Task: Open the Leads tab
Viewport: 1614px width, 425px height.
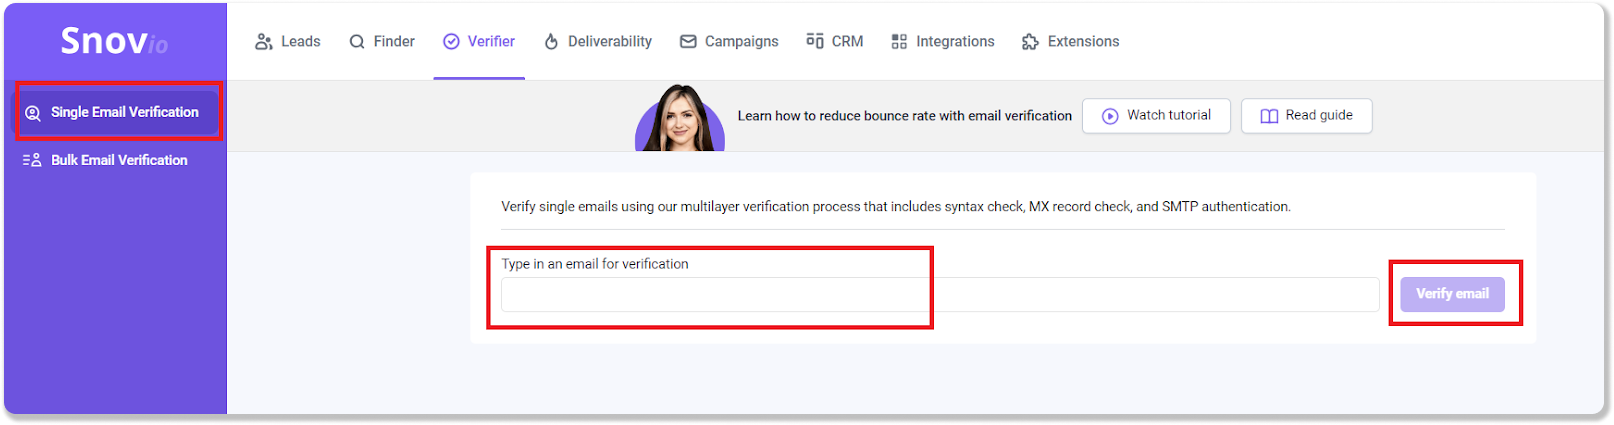Action: coord(288,42)
